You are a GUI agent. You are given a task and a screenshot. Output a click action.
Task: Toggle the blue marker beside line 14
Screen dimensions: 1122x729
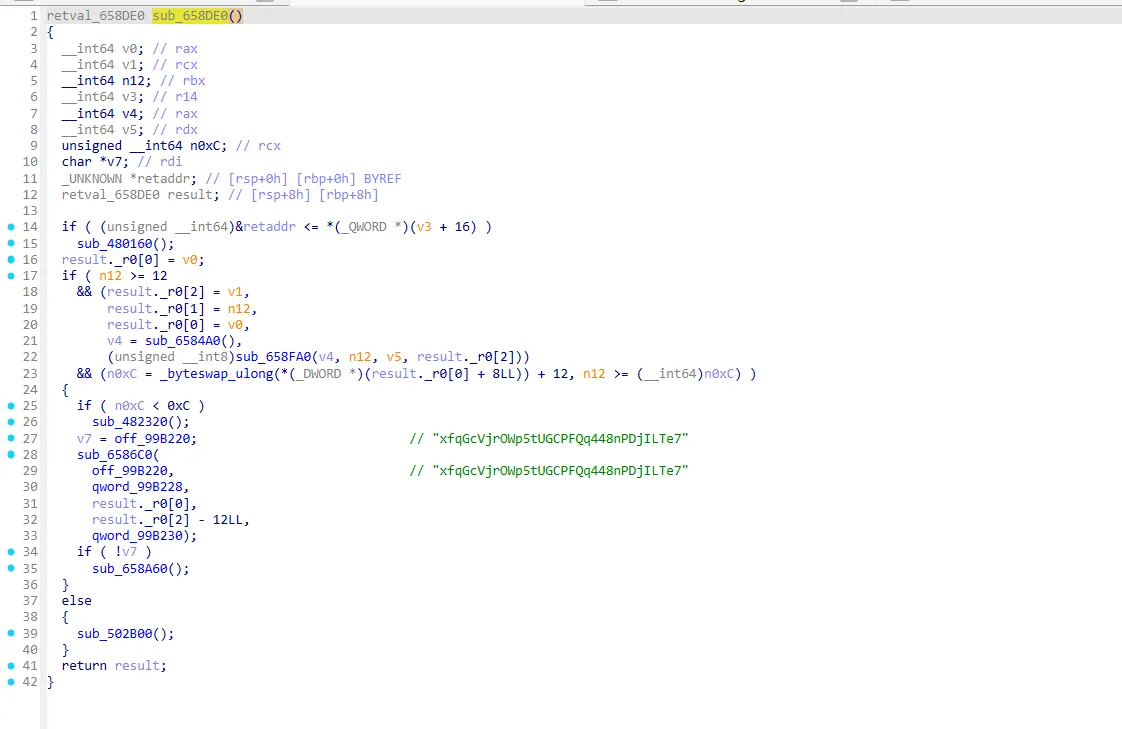[x=9, y=226]
